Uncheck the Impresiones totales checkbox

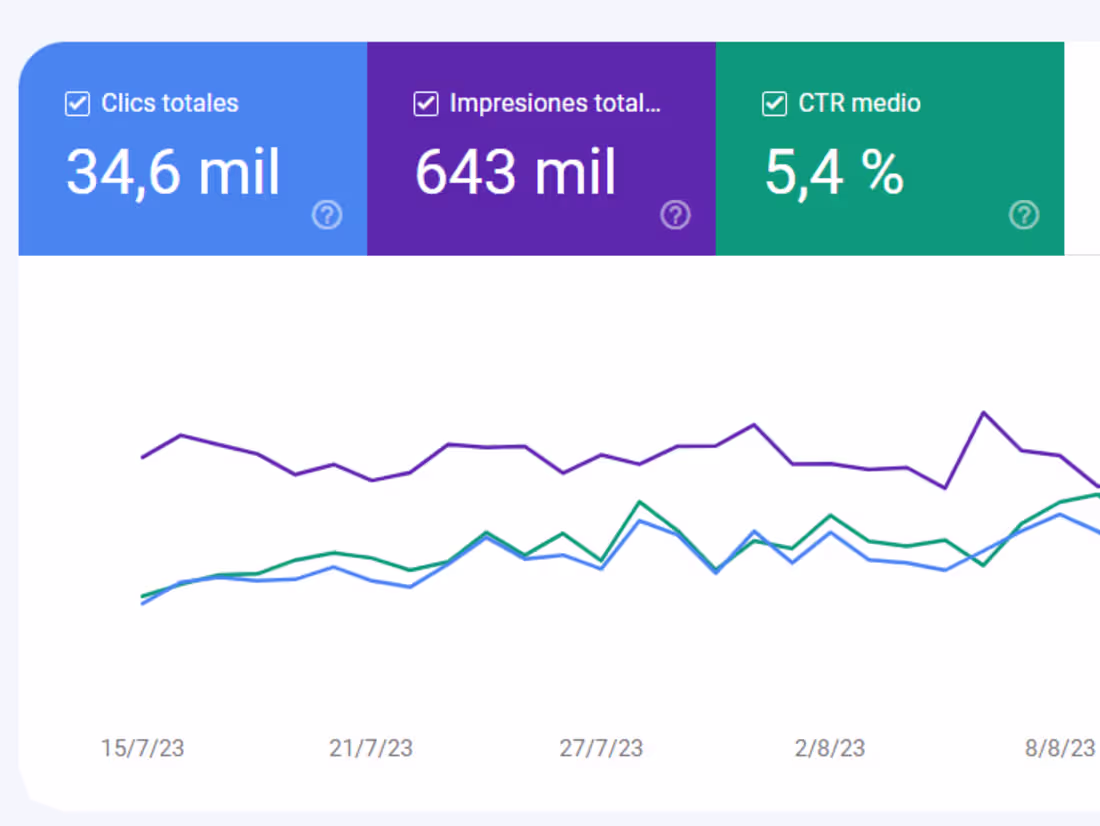coord(425,103)
